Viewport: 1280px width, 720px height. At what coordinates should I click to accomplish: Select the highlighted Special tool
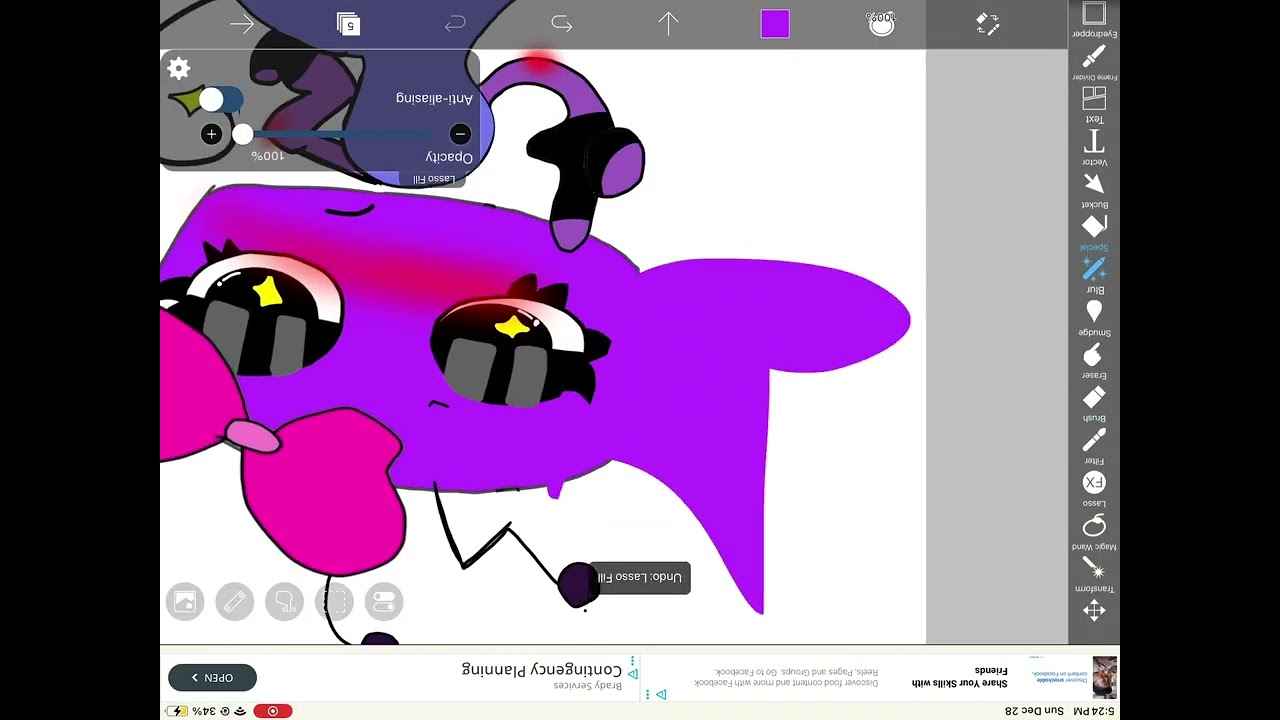tap(1094, 268)
